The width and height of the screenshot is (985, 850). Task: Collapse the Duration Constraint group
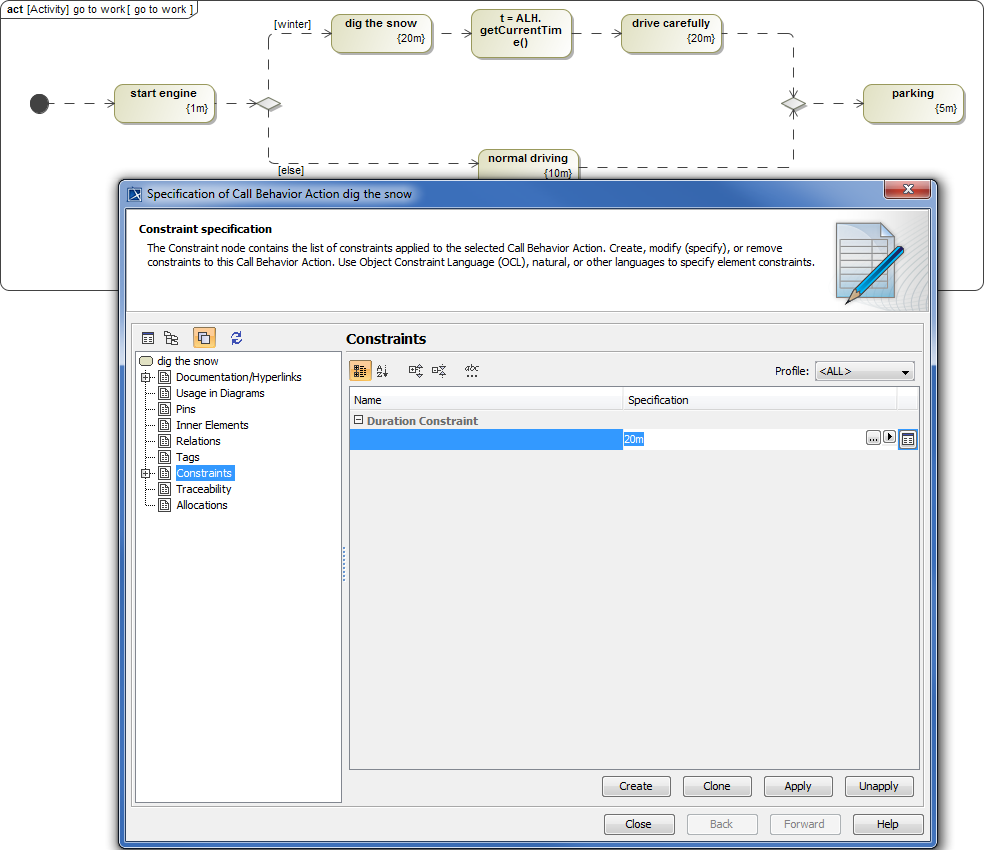point(358,421)
